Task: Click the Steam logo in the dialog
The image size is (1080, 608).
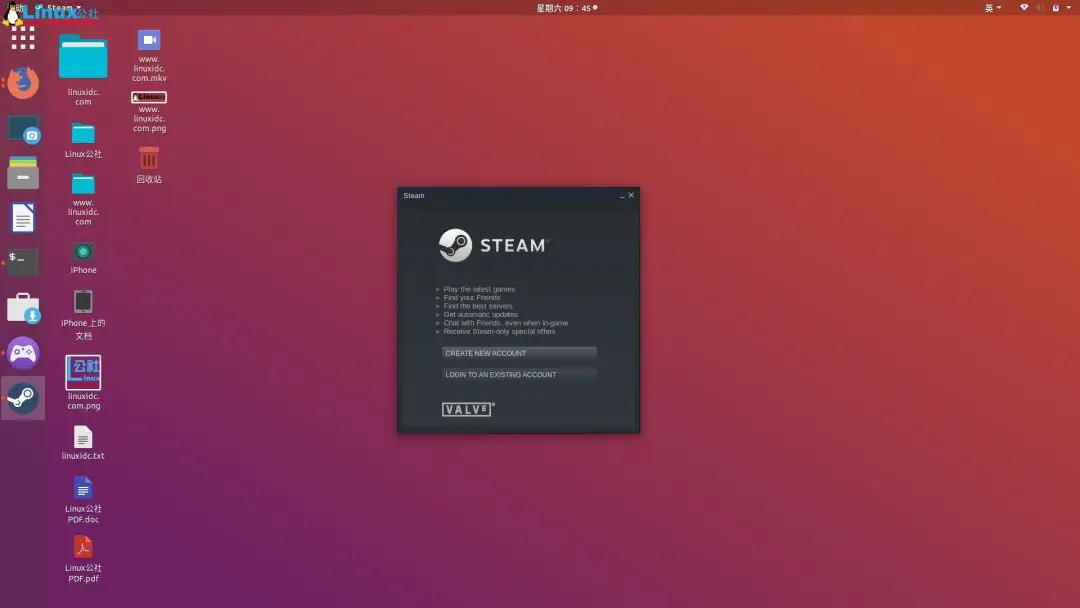Action: click(492, 245)
